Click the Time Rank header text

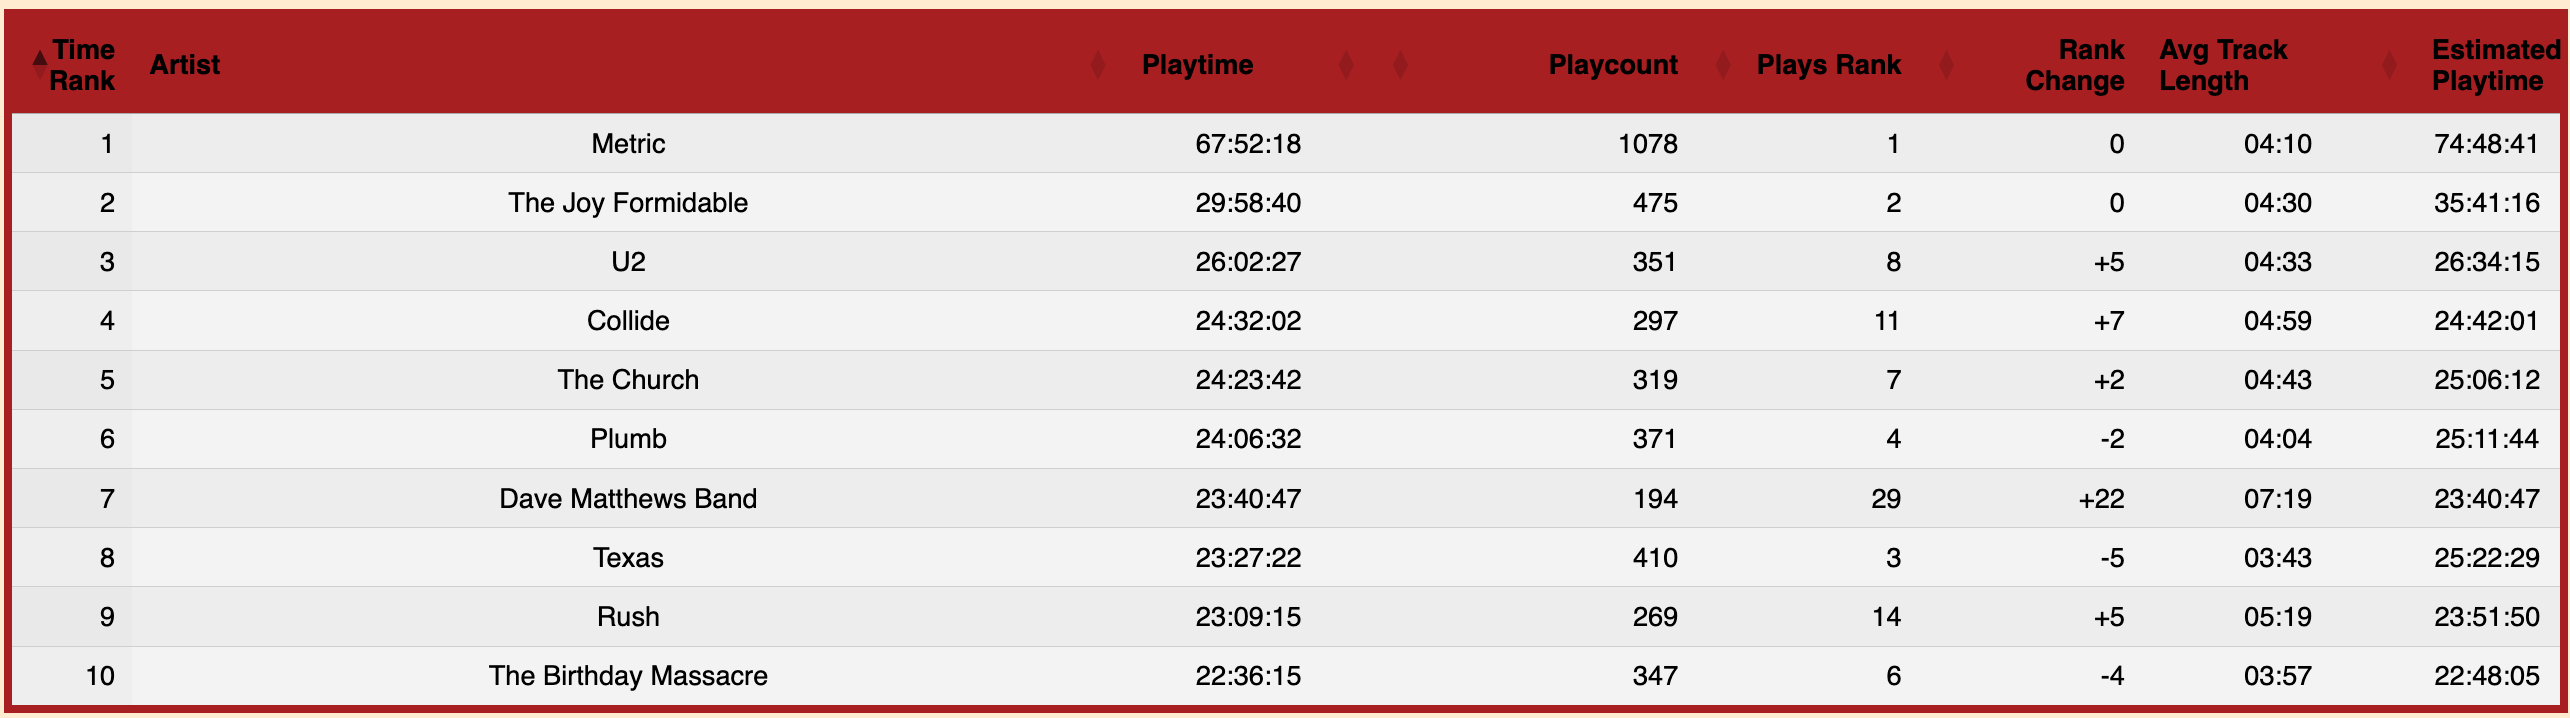83,65
